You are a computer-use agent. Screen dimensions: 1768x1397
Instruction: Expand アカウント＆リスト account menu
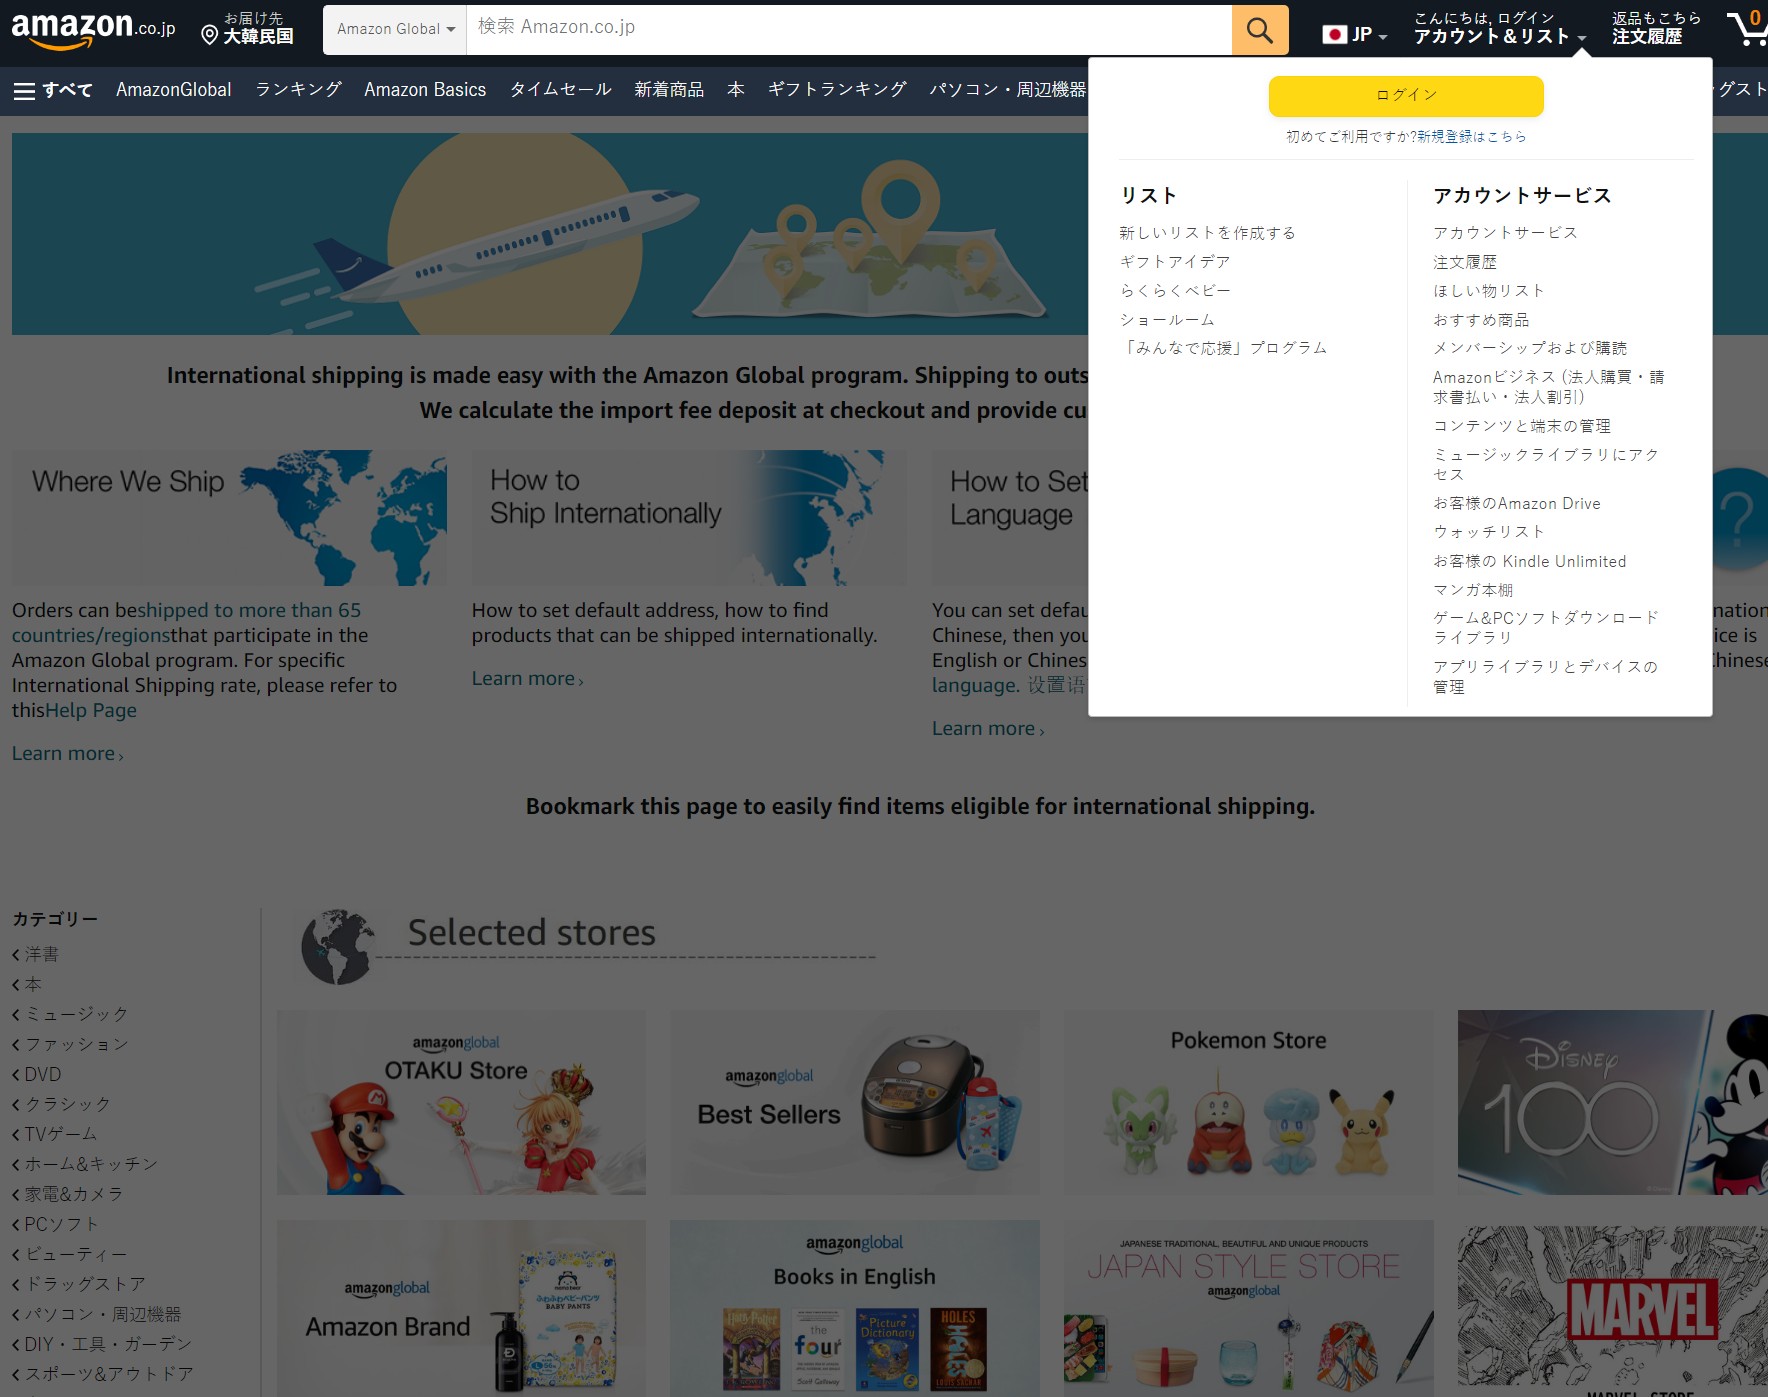1500,28
